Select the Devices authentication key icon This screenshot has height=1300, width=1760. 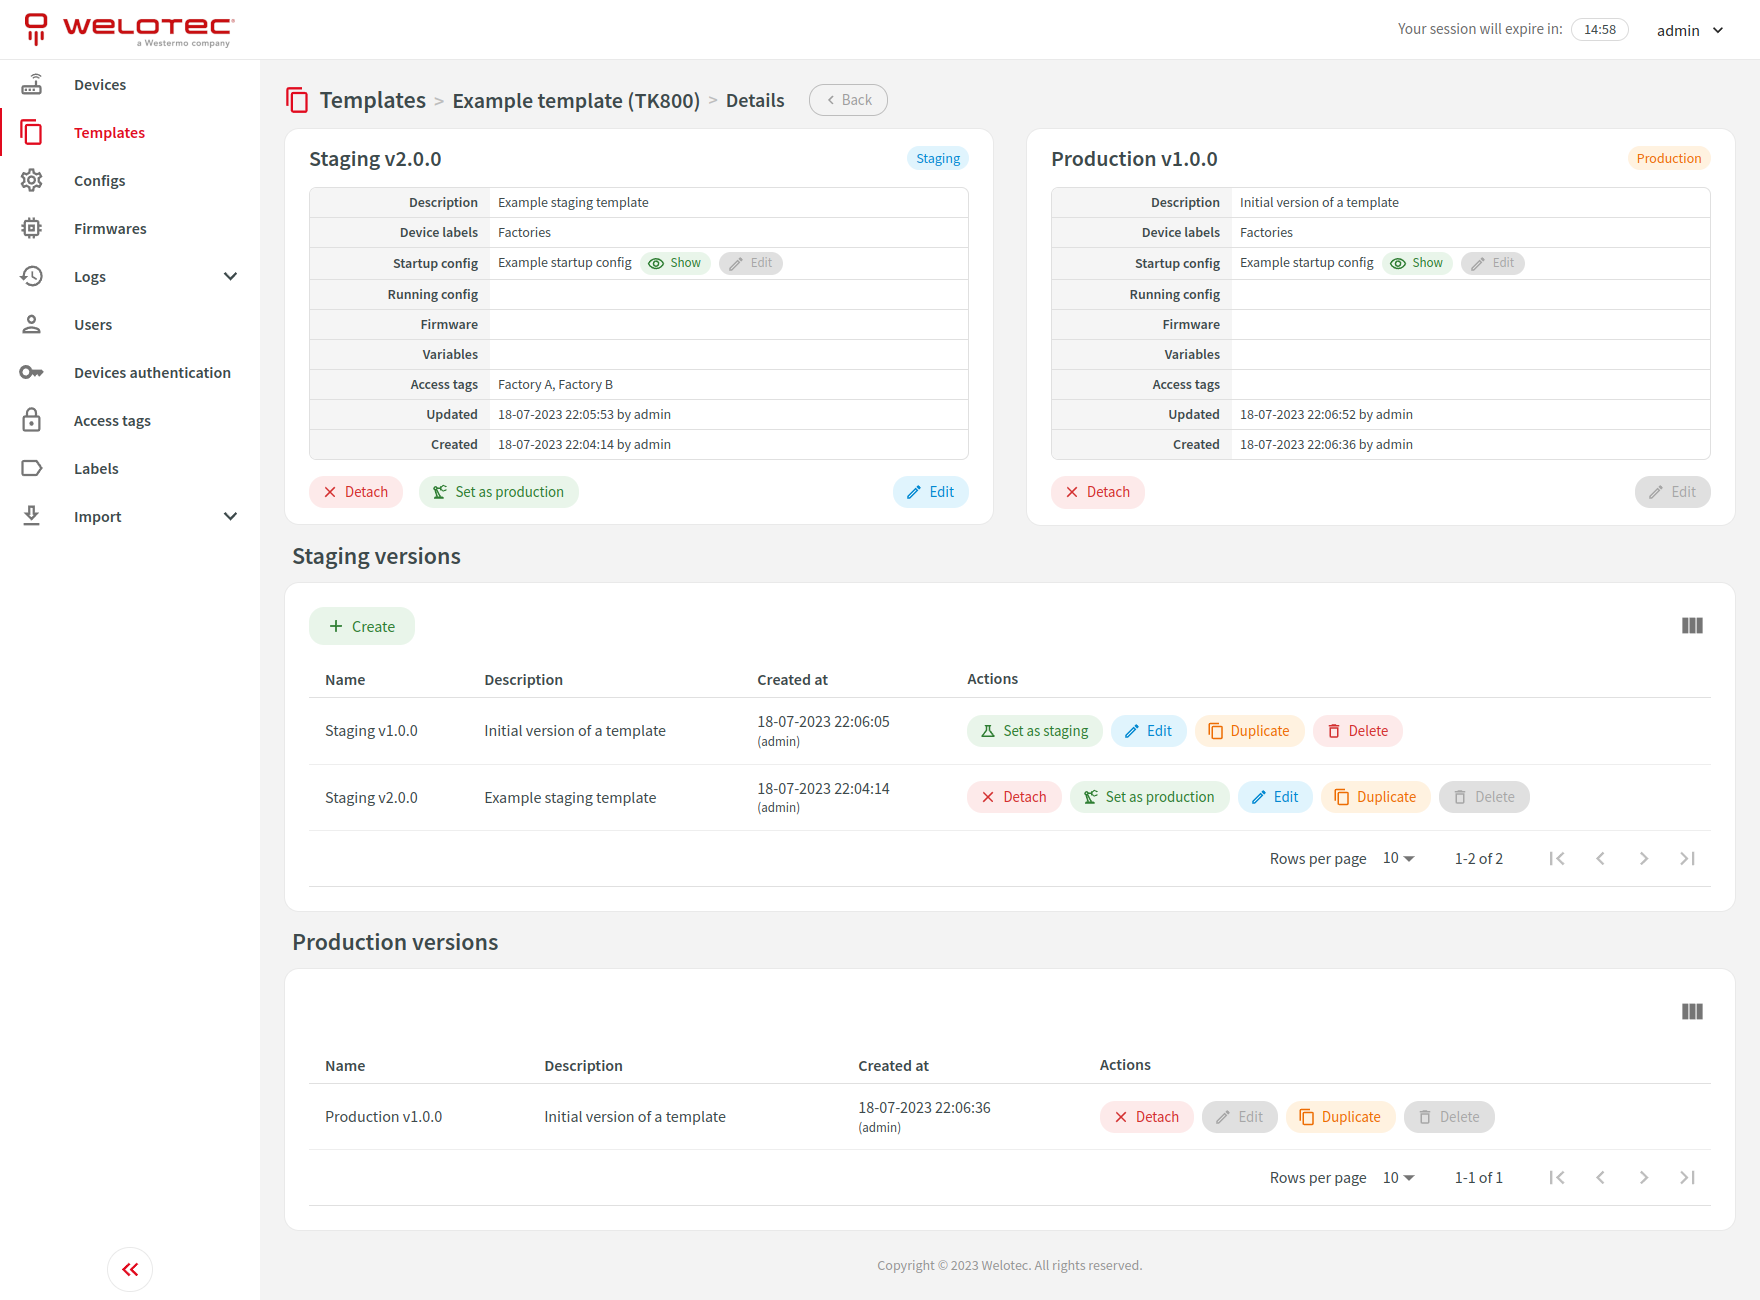pos(32,373)
